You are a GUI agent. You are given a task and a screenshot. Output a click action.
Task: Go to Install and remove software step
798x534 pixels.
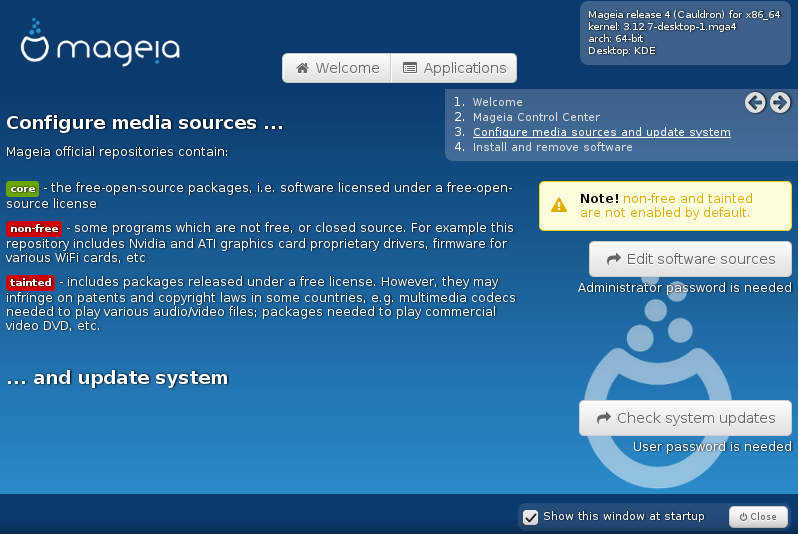[x=552, y=147]
